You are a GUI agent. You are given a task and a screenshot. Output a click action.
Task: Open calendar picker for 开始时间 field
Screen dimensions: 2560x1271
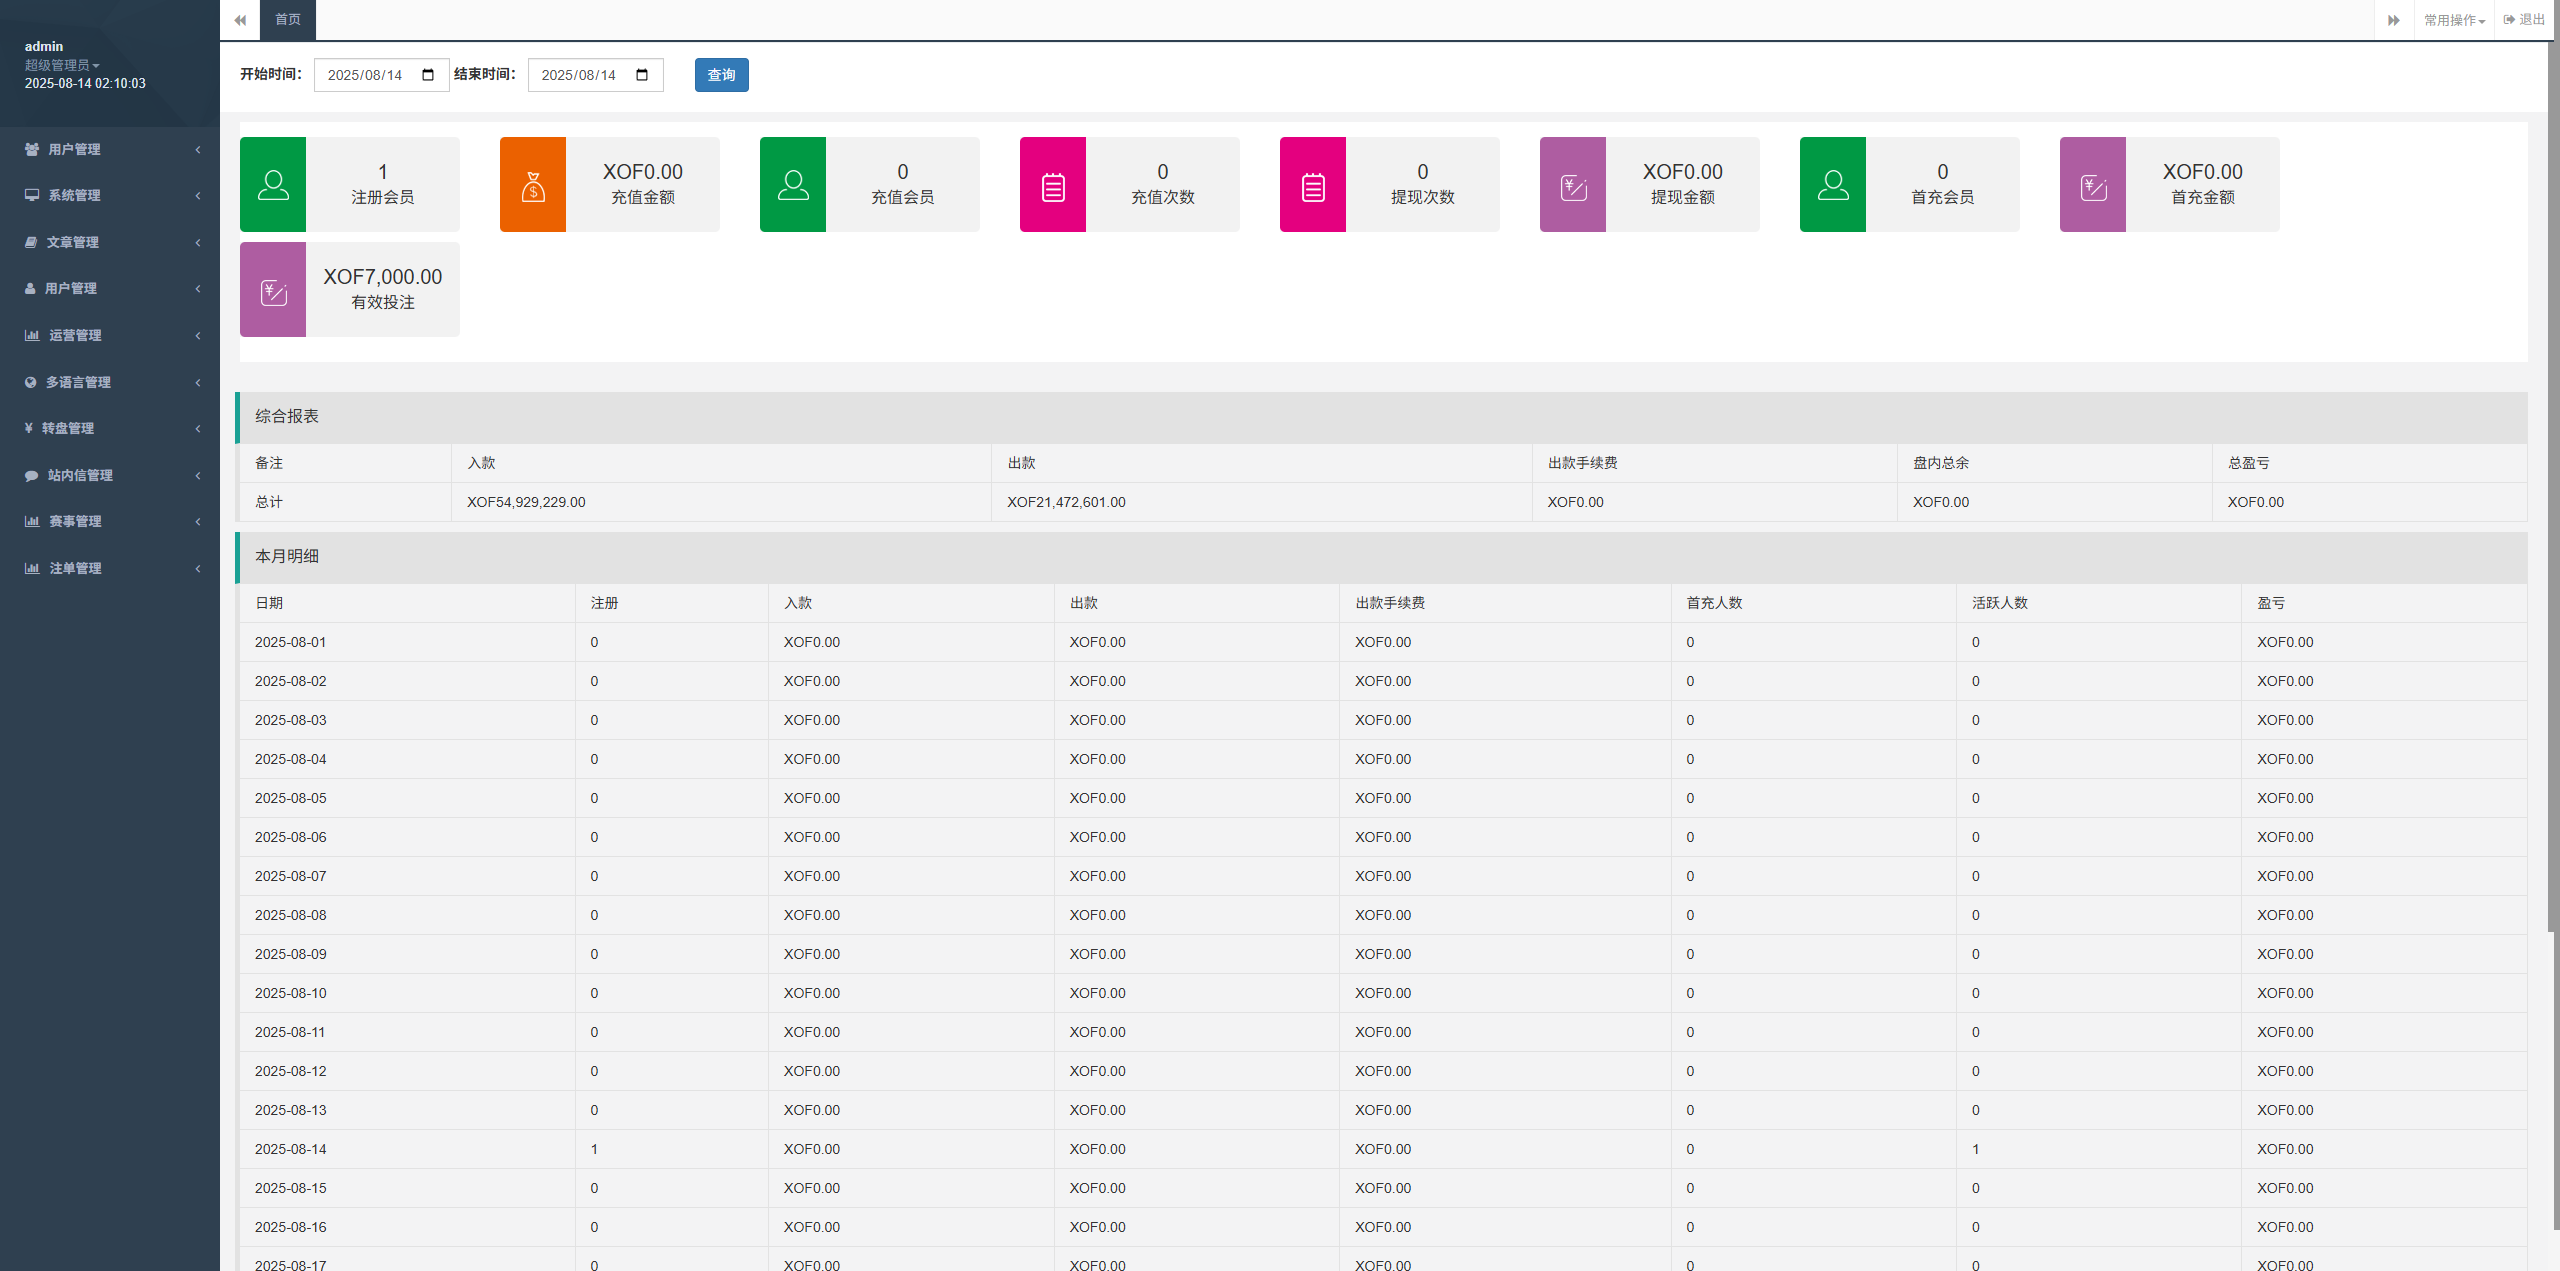pyautogui.click(x=428, y=75)
